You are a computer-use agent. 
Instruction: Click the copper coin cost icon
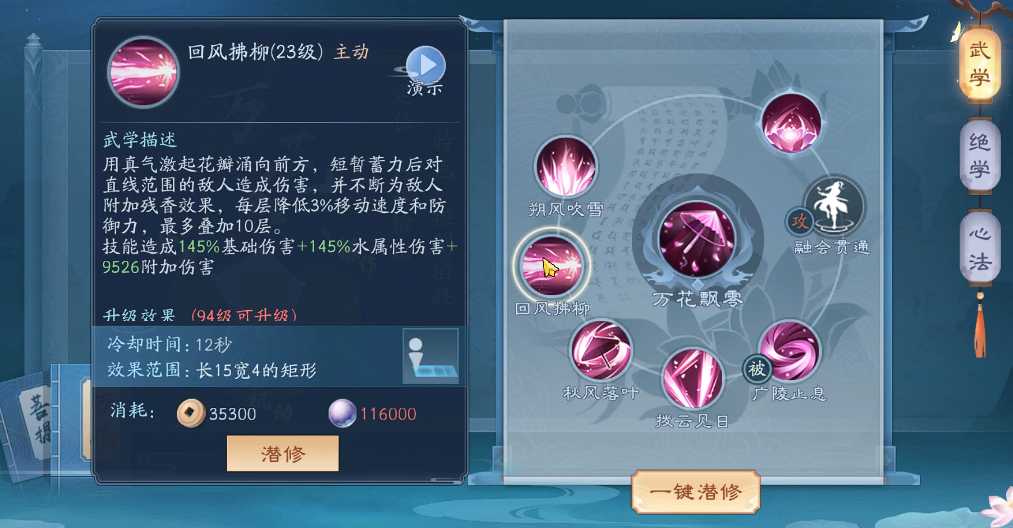point(191,414)
